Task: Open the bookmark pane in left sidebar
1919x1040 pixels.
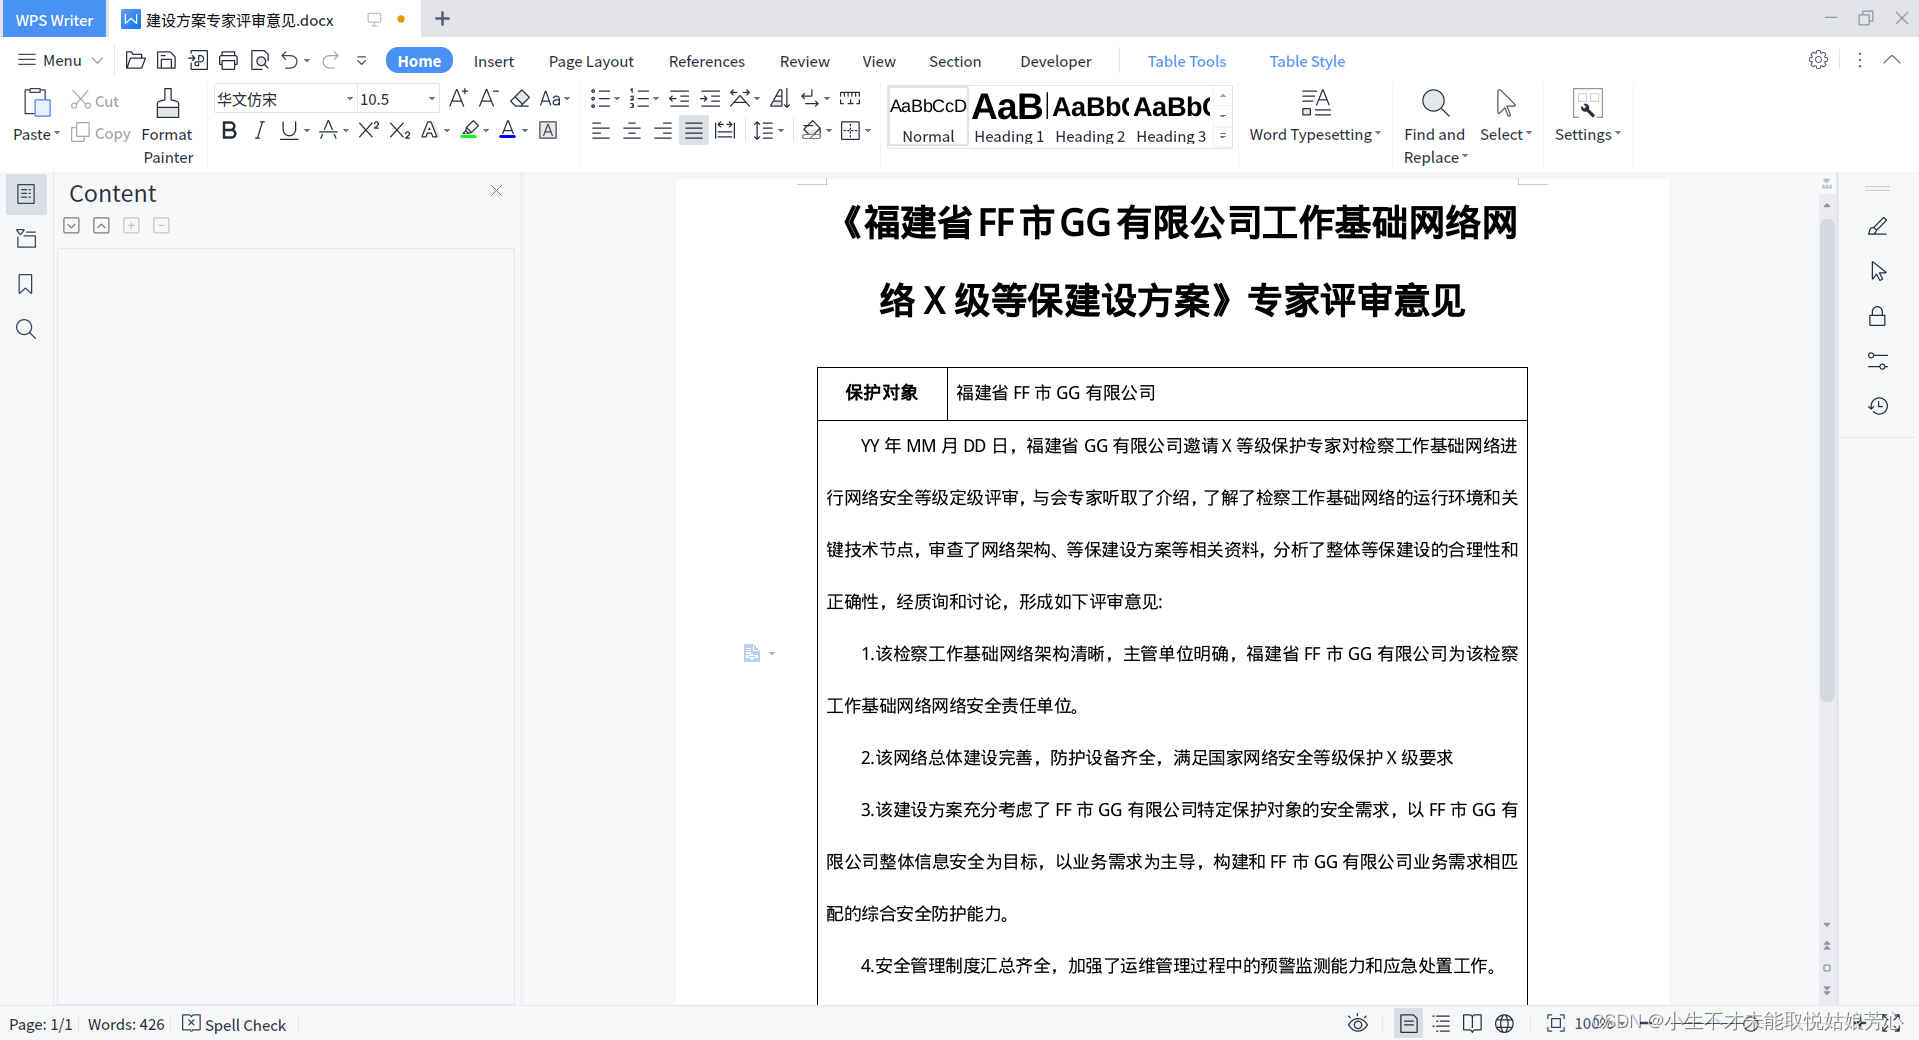Action: [x=26, y=284]
